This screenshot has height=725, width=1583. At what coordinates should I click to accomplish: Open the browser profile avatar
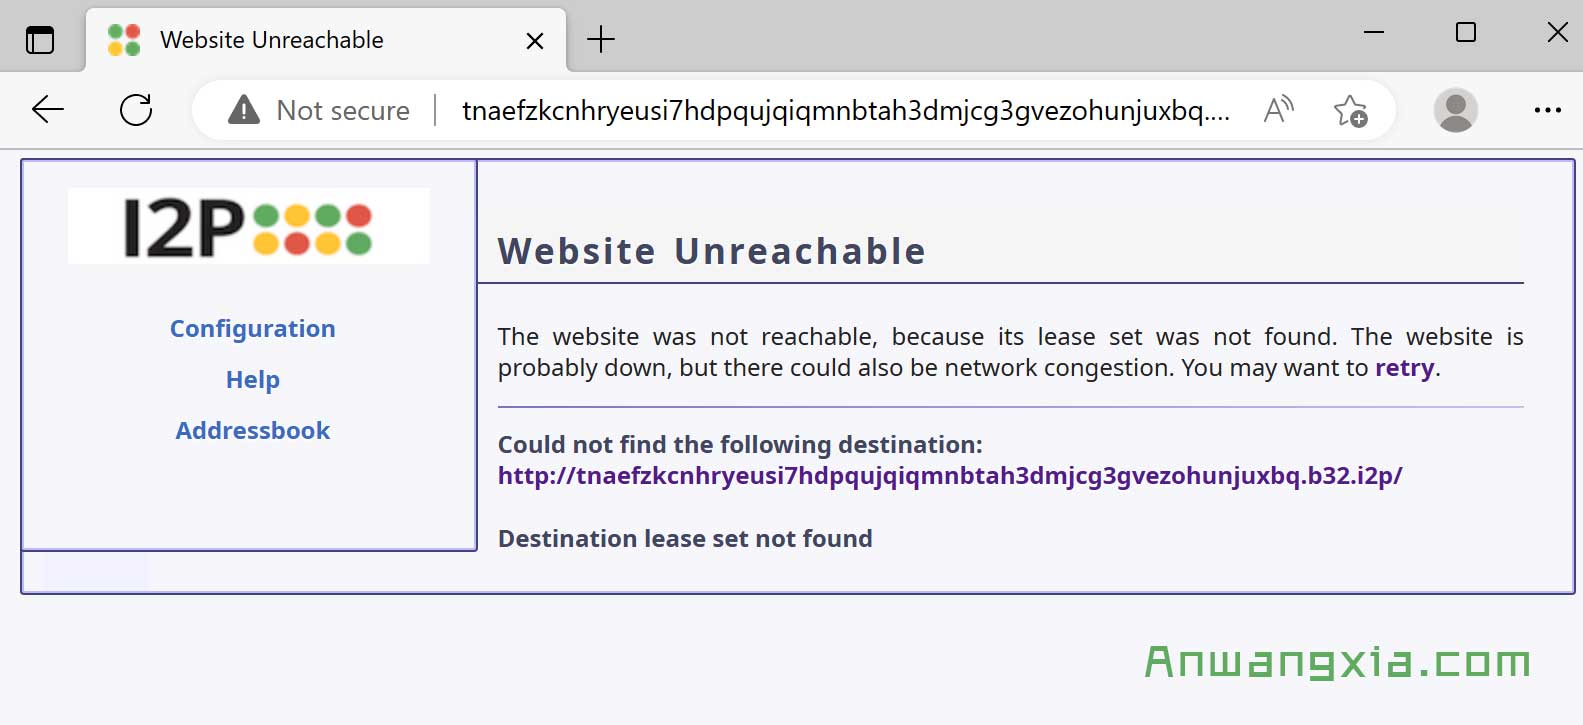(x=1456, y=110)
